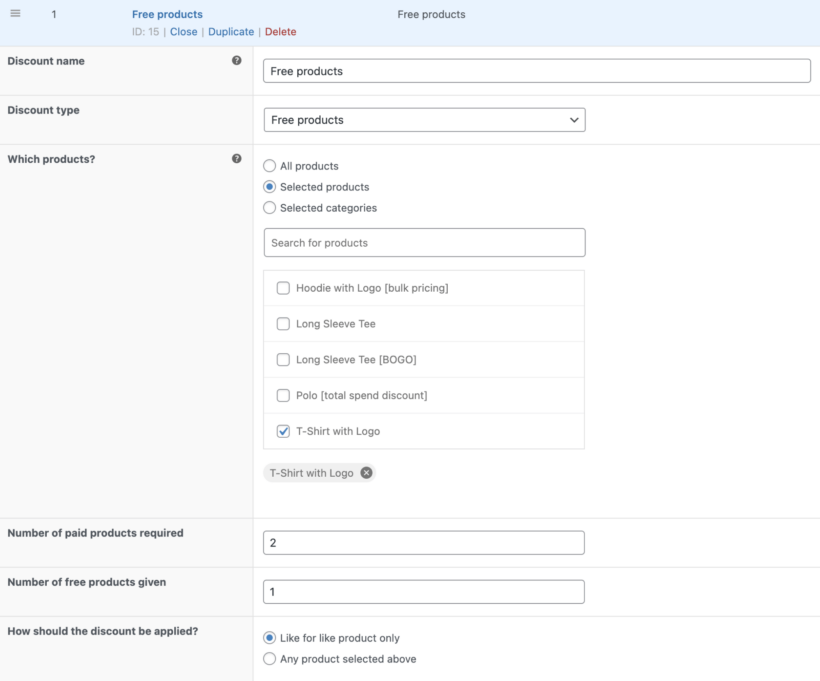
Task: Open the Free products discount title
Action: point(167,14)
